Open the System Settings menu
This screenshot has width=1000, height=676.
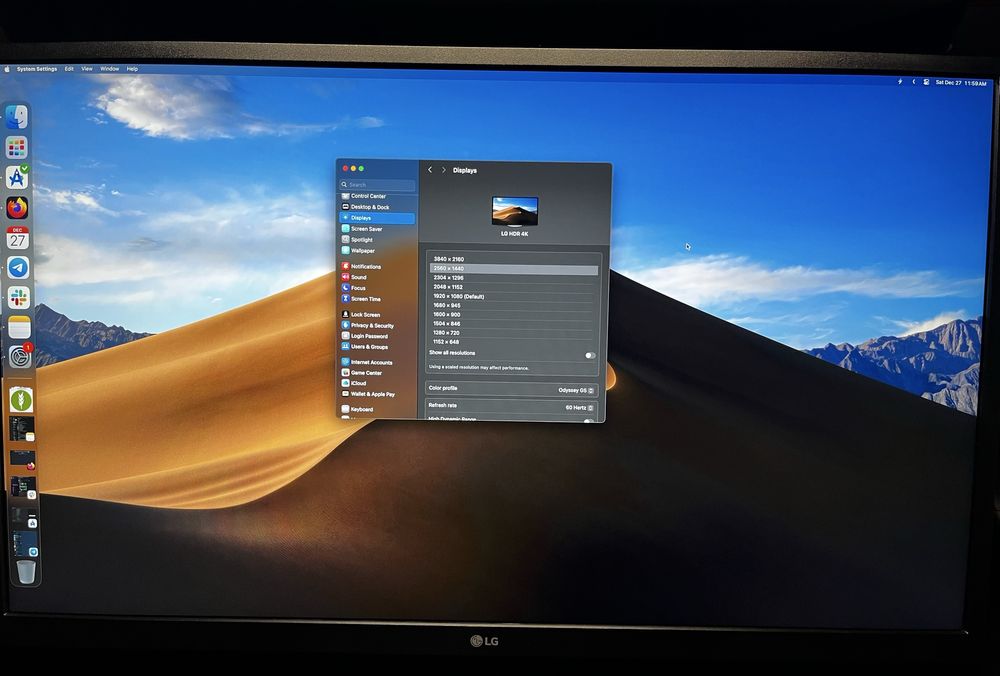[37, 69]
